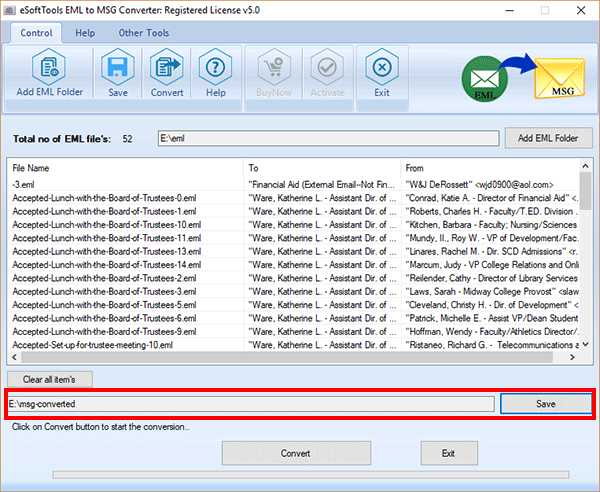Click the Cleveland, Christy H. sender cell
This screenshot has height=492, width=600.
[492, 305]
